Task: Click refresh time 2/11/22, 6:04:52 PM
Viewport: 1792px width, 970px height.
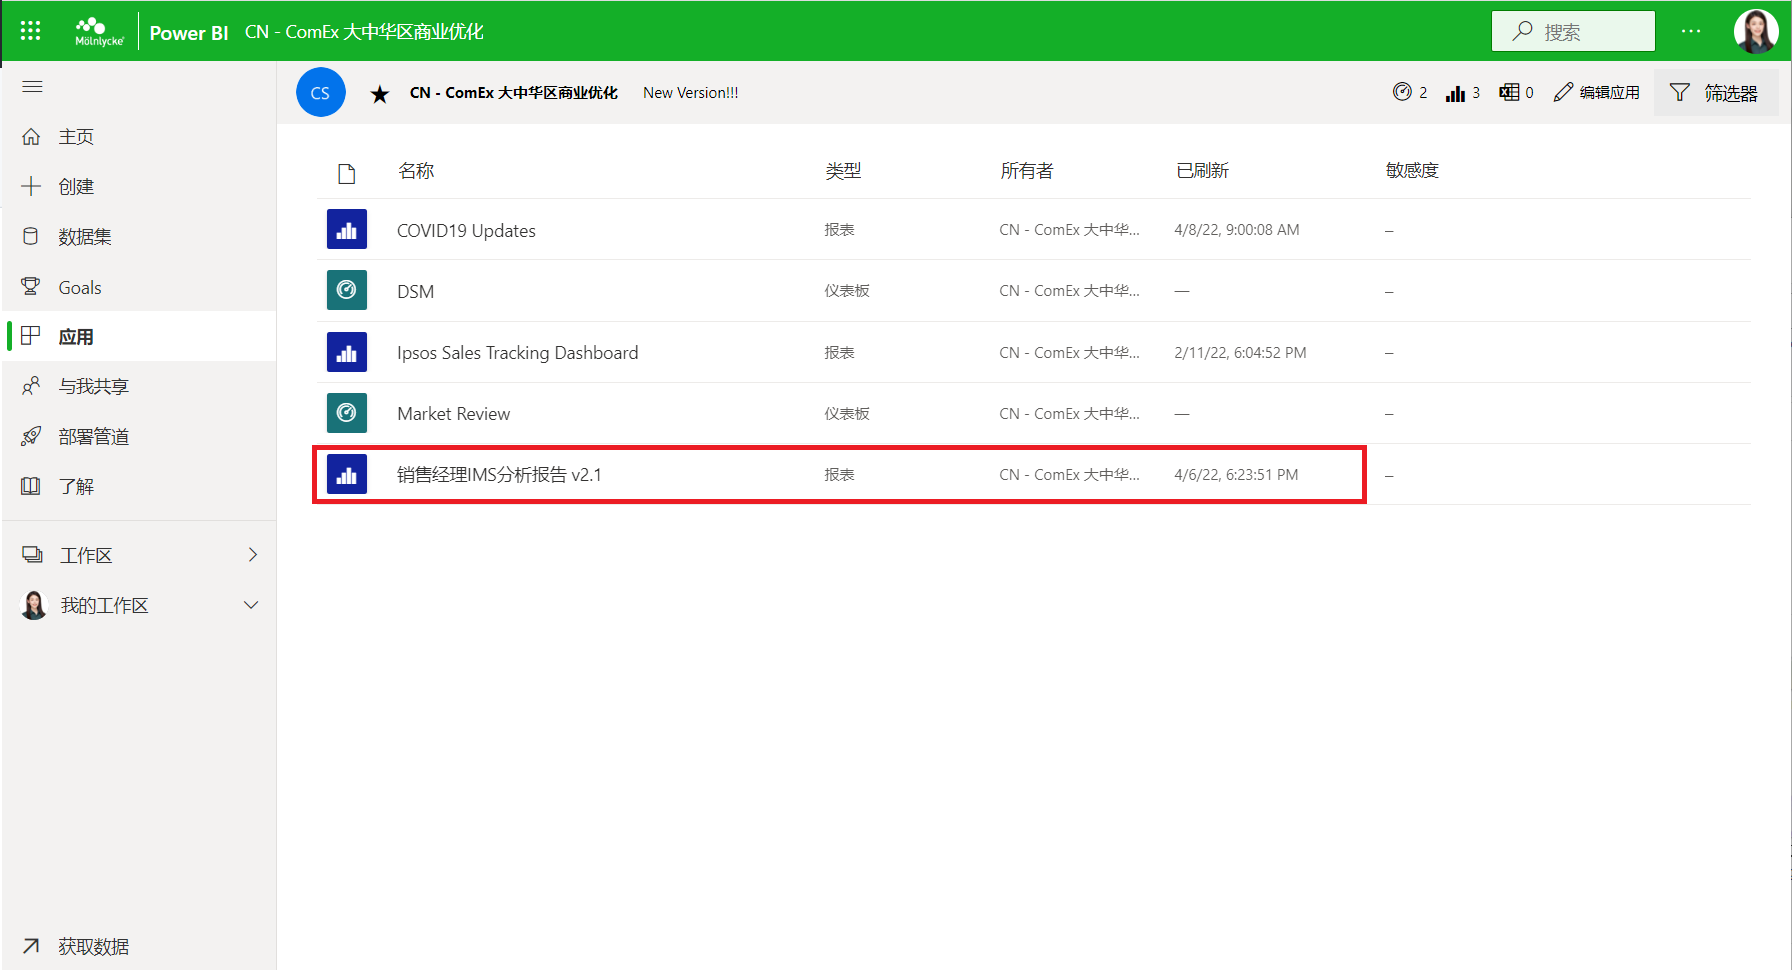Action: pos(1240,353)
